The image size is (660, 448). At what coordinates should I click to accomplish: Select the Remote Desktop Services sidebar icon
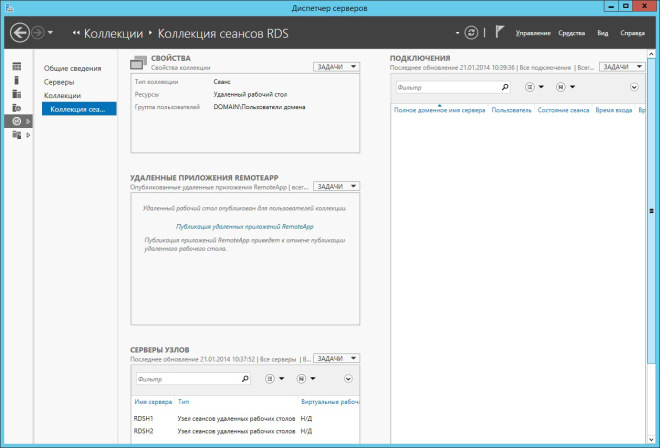tap(16, 120)
